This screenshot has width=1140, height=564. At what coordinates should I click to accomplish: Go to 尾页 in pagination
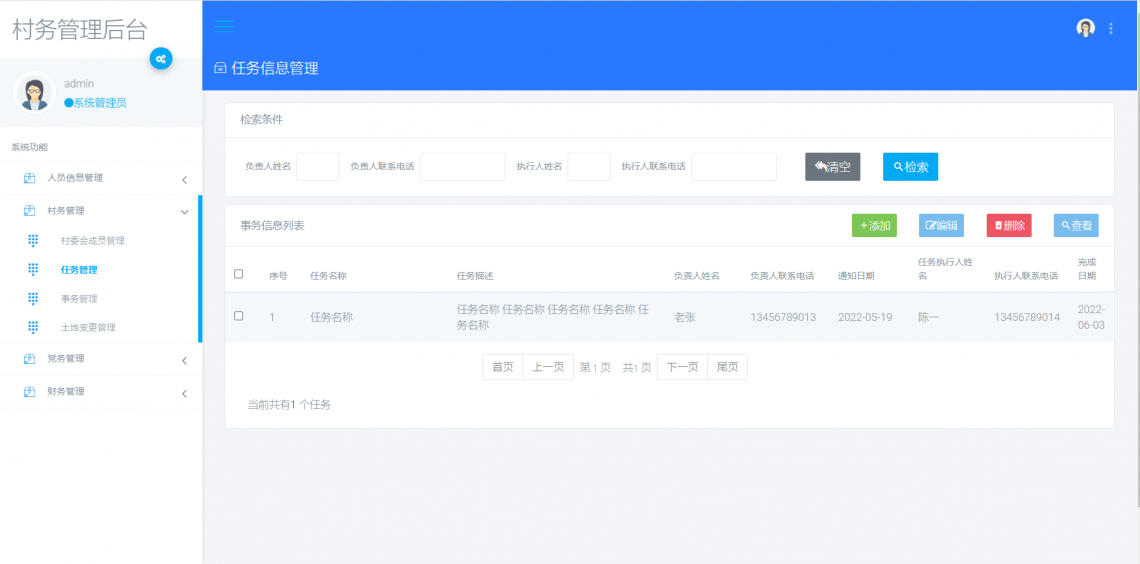pos(727,367)
